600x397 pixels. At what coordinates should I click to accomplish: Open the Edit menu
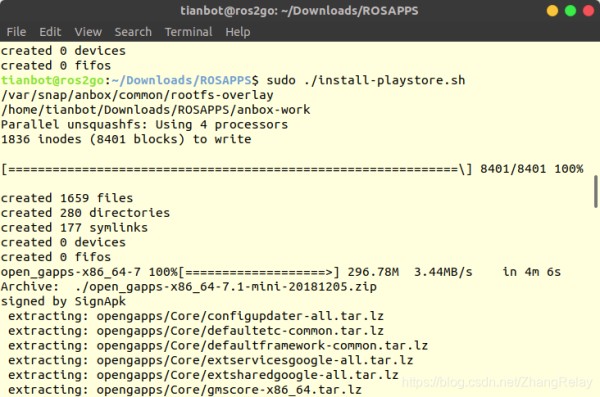[x=50, y=32]
